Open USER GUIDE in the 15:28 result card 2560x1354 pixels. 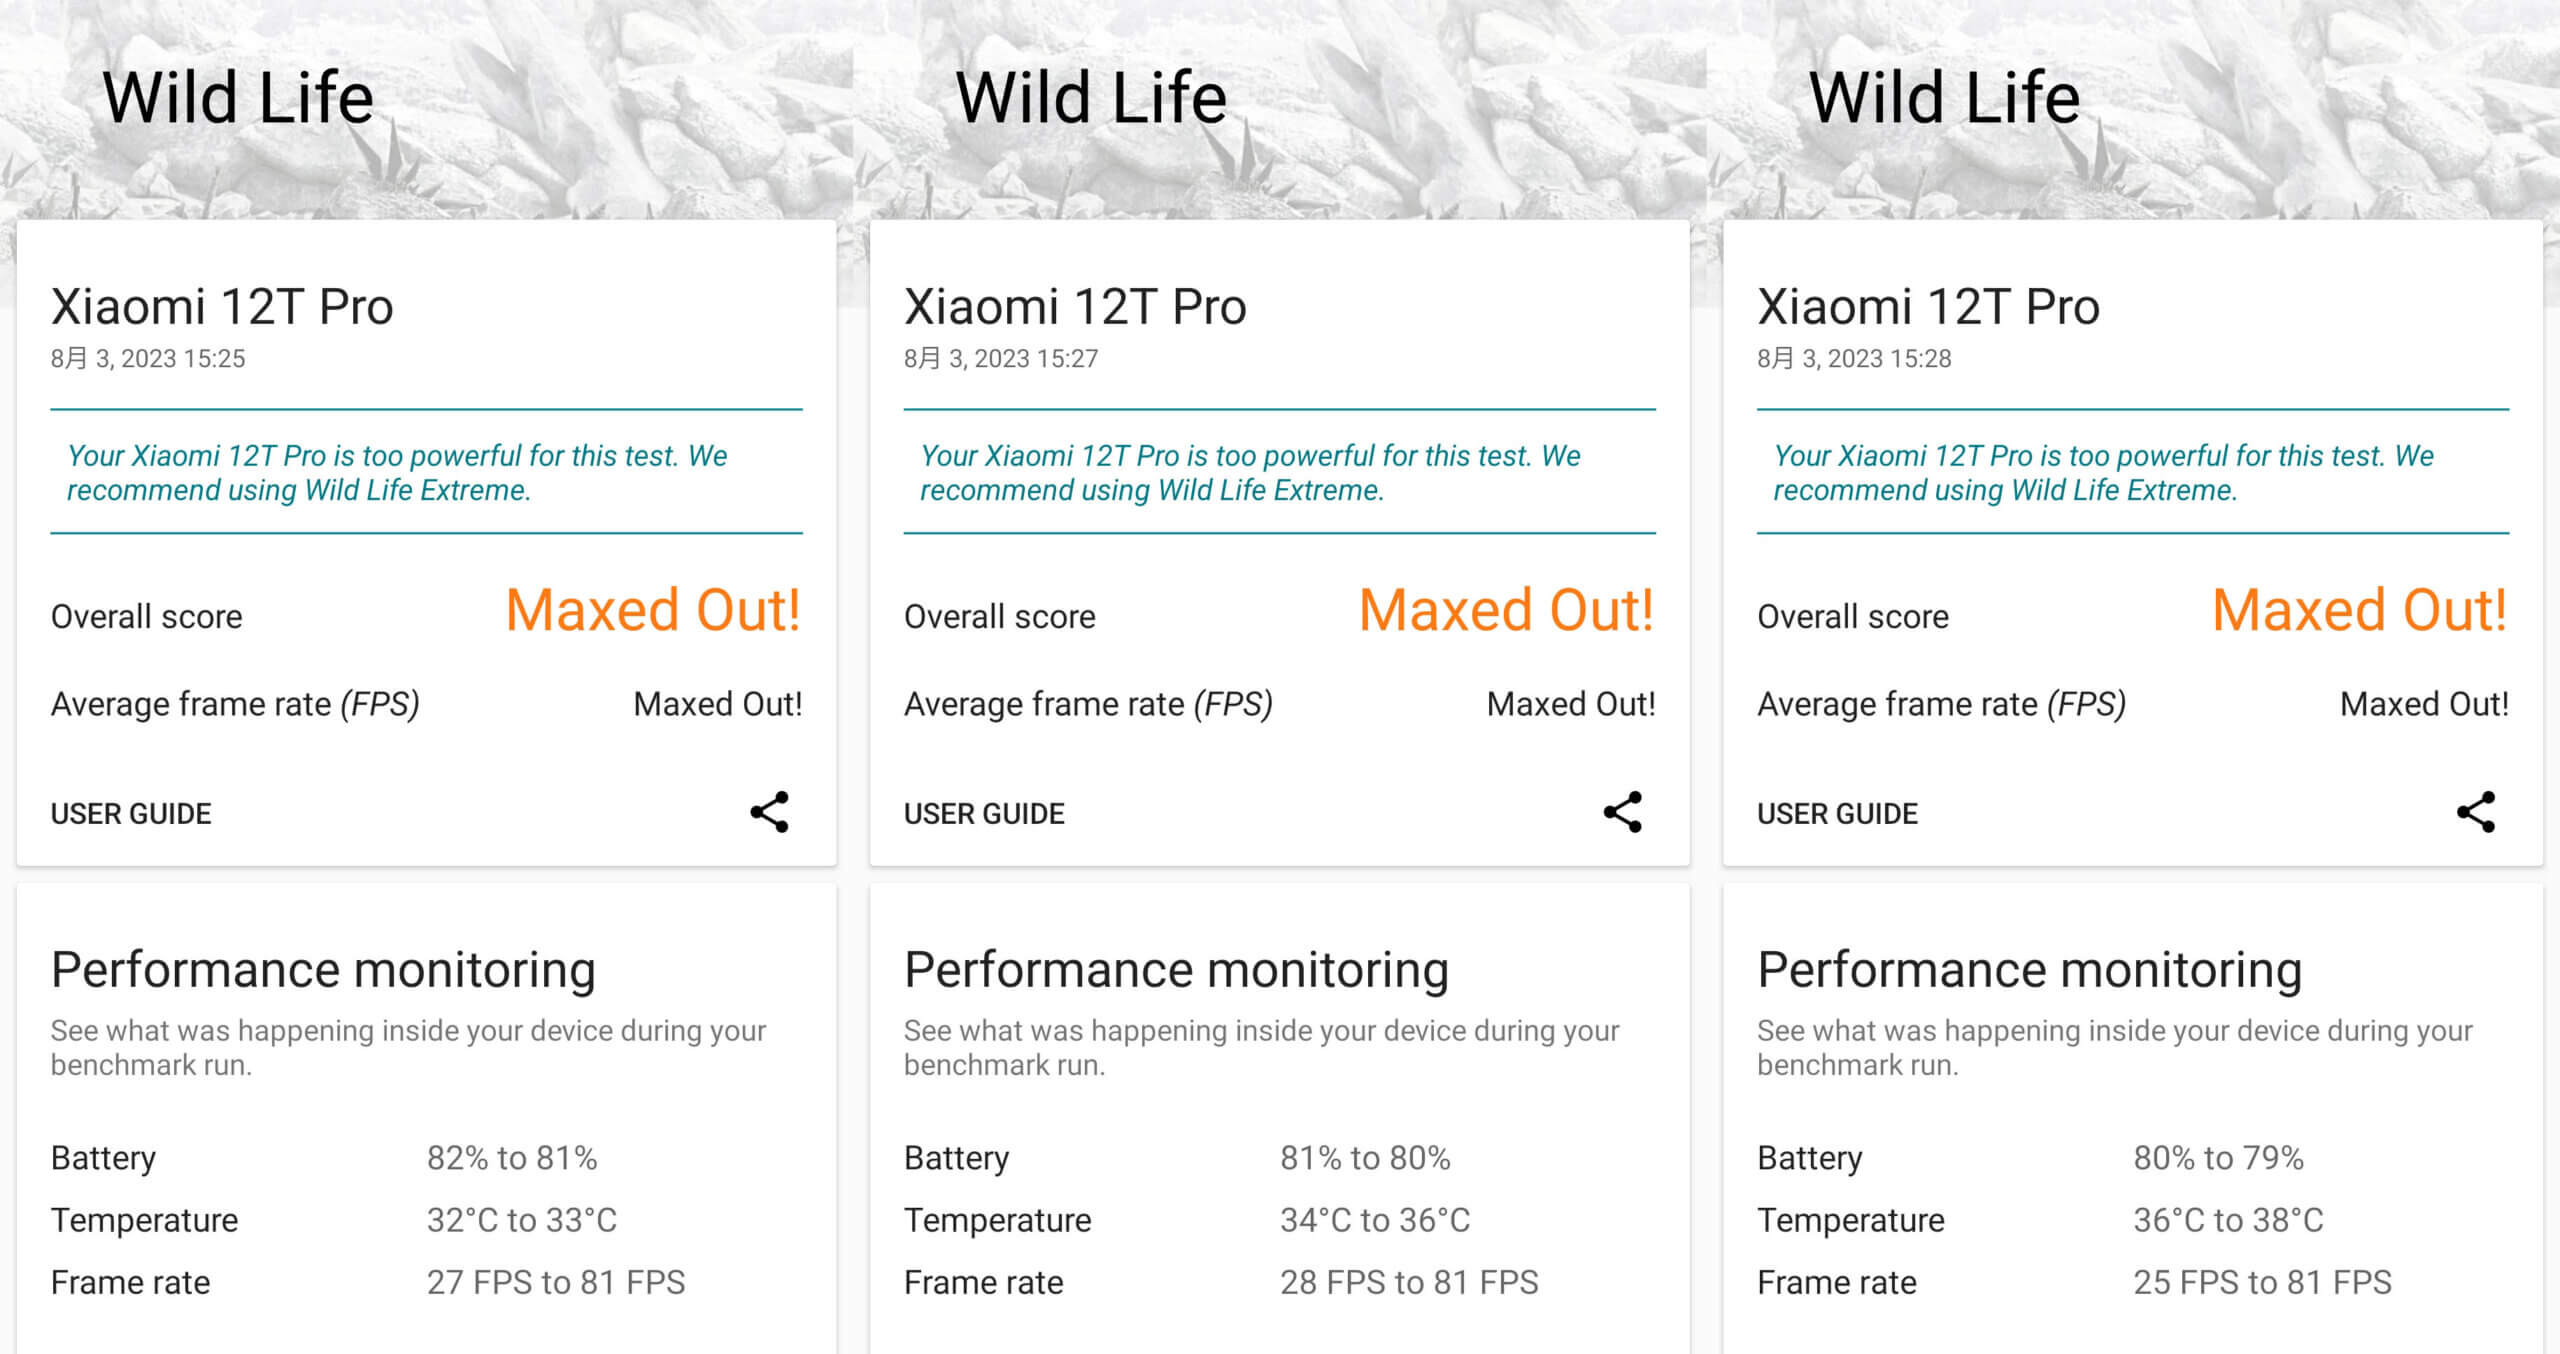tap(1837, 814)
